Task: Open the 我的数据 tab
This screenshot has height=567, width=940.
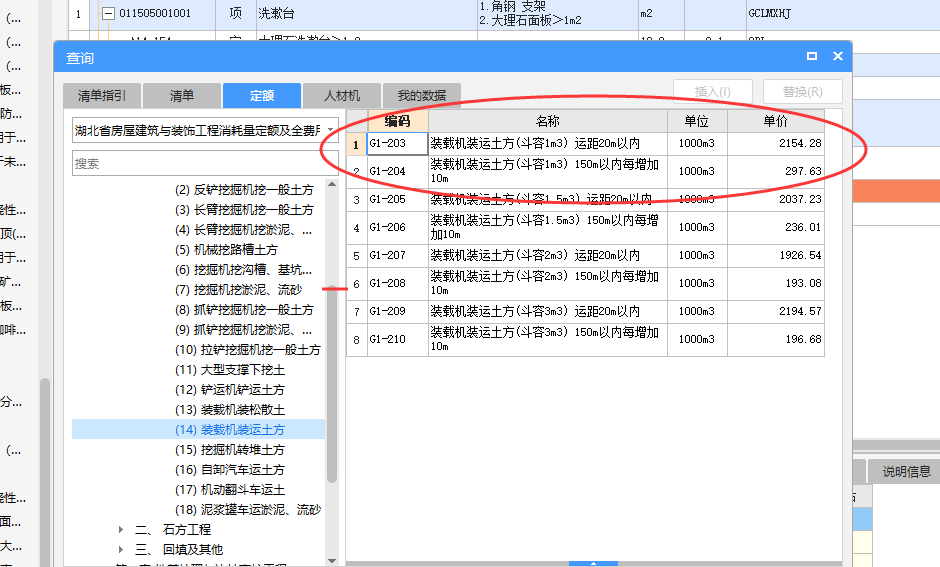Action: (421, 95)
